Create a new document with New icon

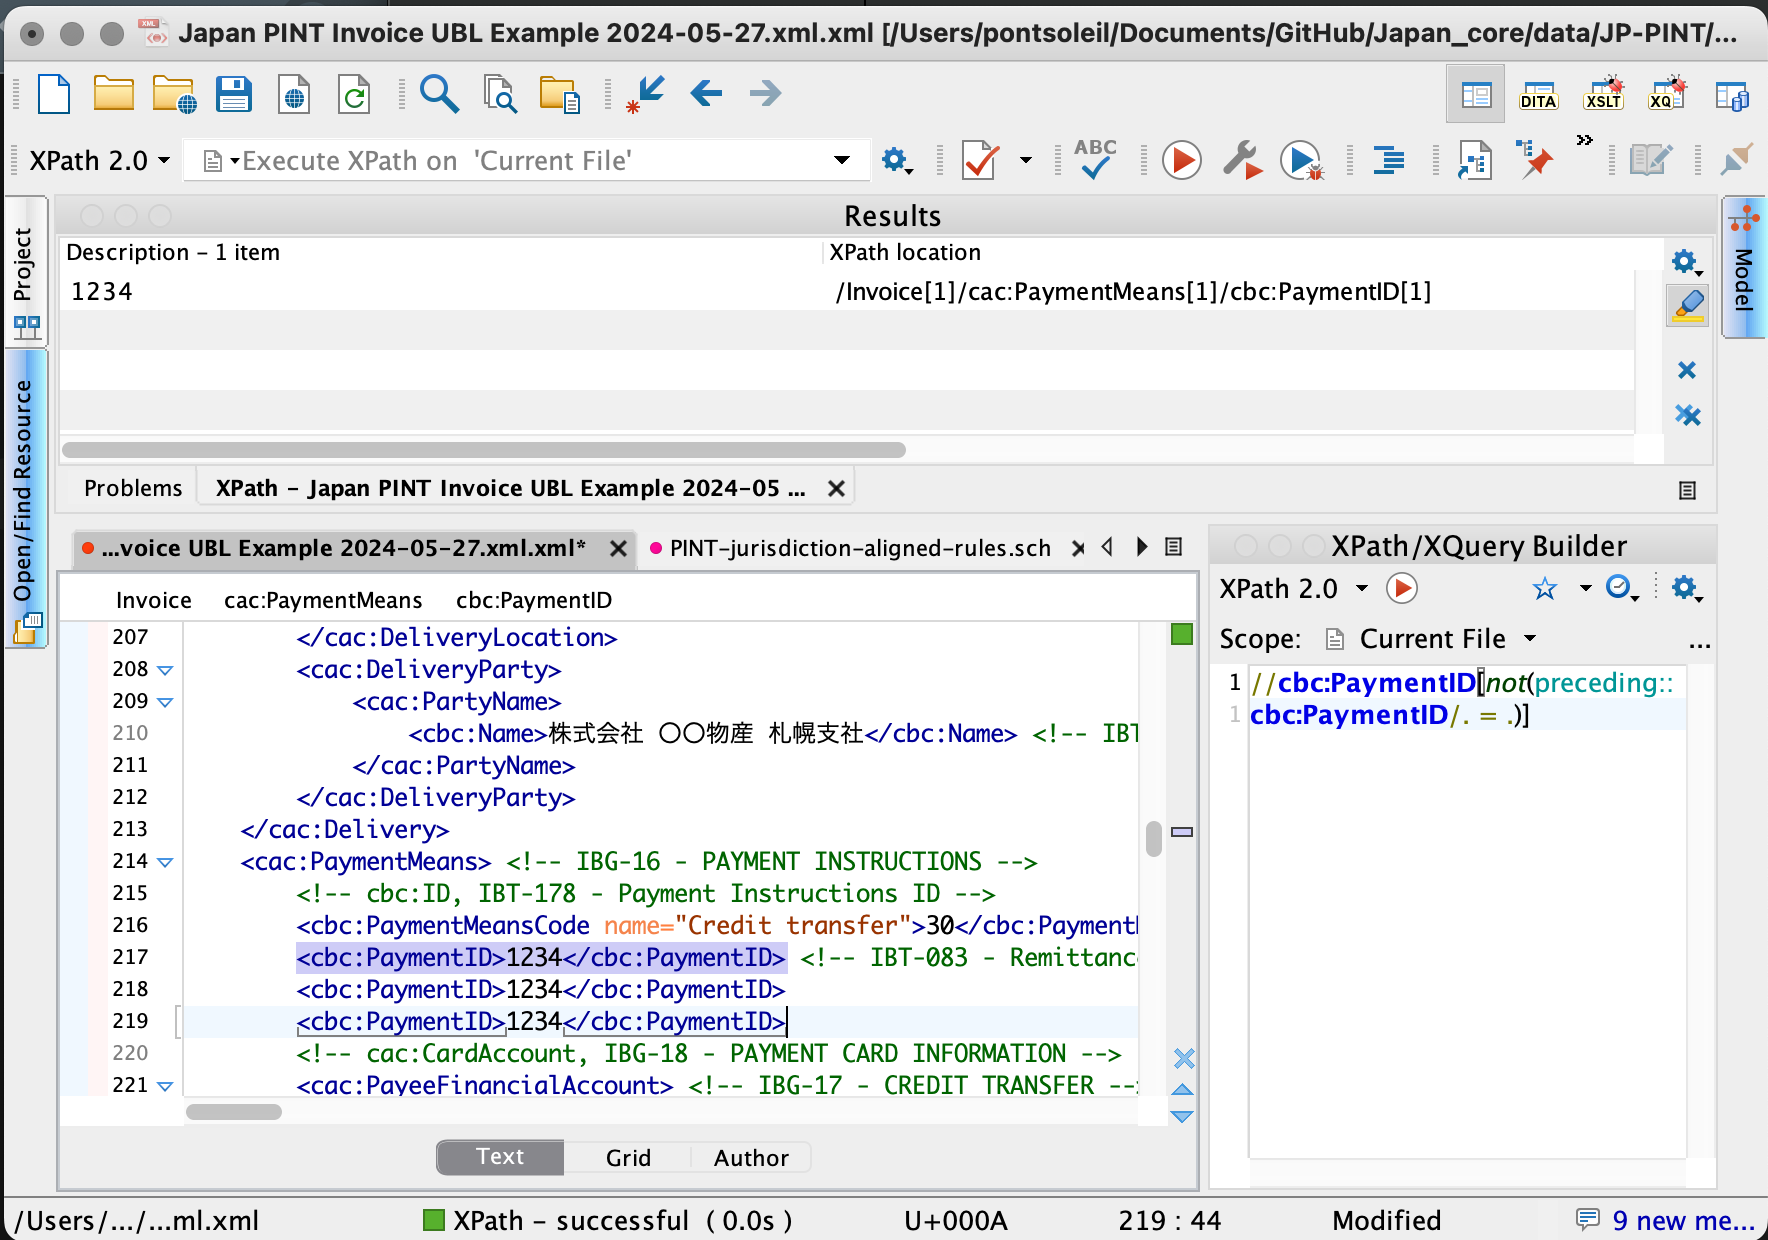pos(54,95)
